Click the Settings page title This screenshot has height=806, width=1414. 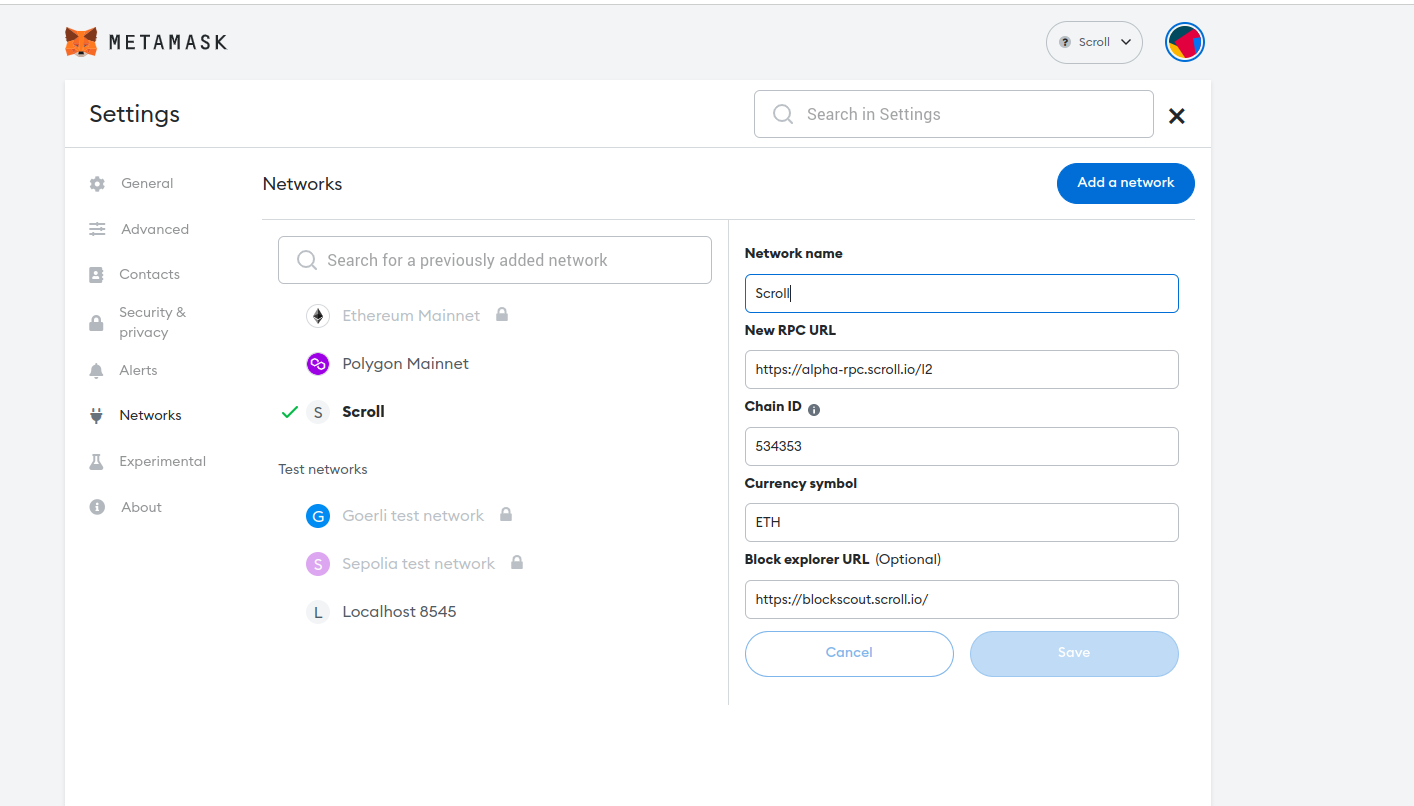coord(134,113)
